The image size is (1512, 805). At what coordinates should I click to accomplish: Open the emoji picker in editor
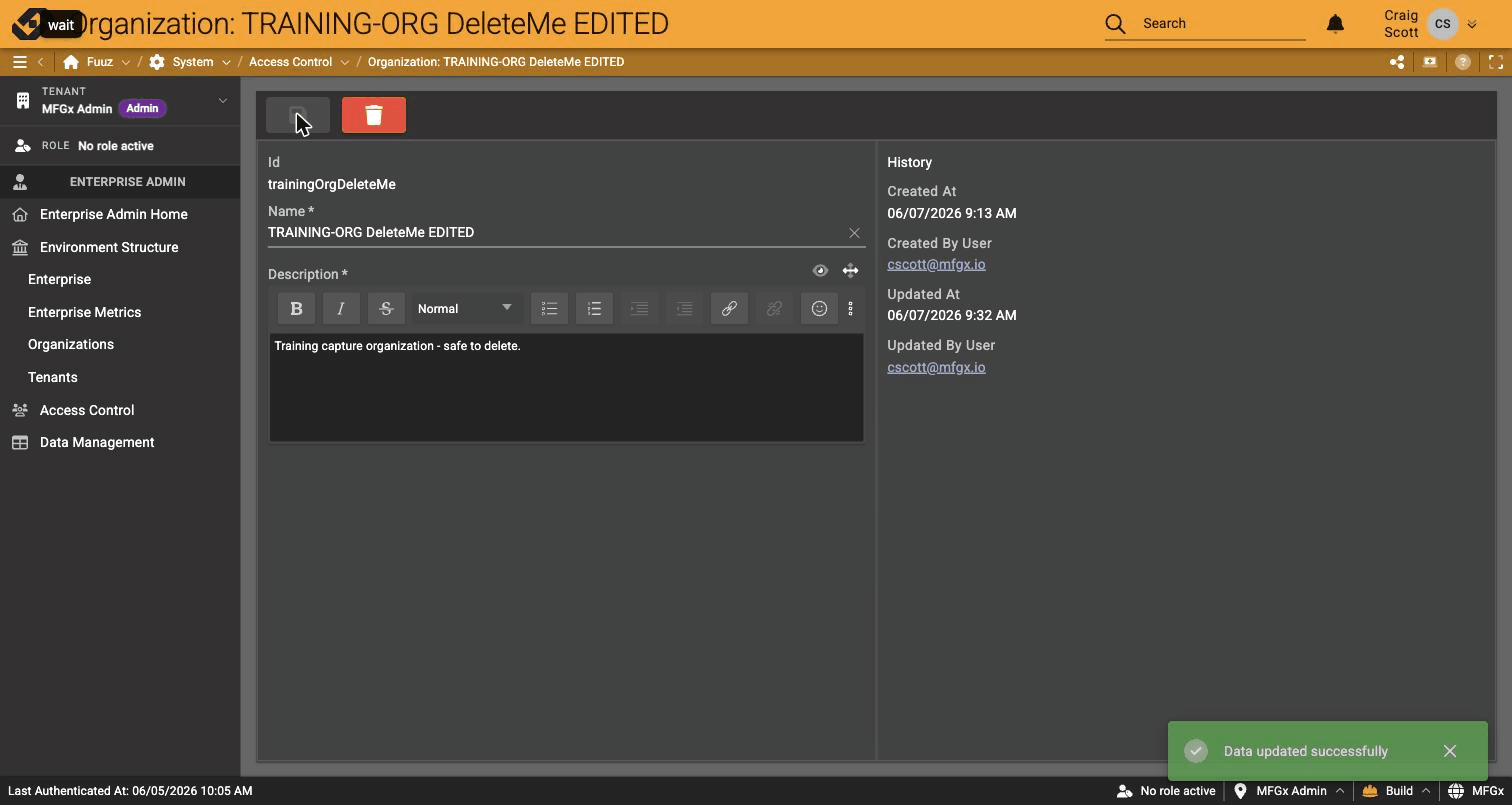tap(819, 309)
